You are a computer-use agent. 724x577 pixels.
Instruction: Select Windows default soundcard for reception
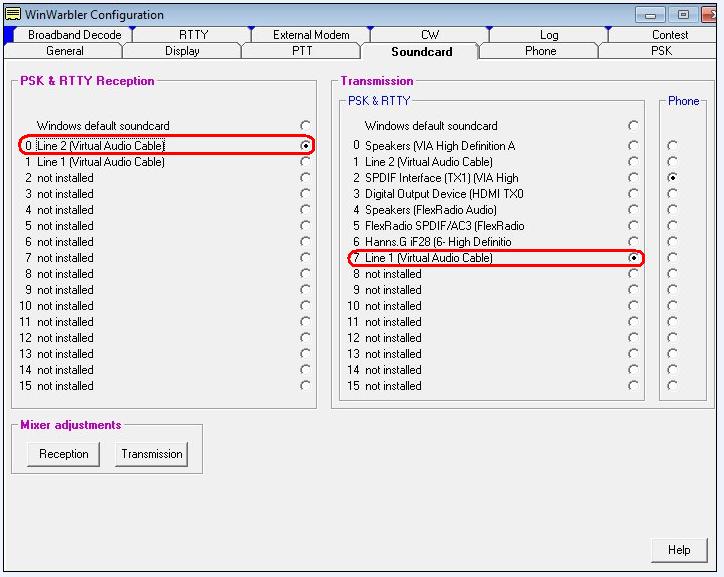coord(305,126)
